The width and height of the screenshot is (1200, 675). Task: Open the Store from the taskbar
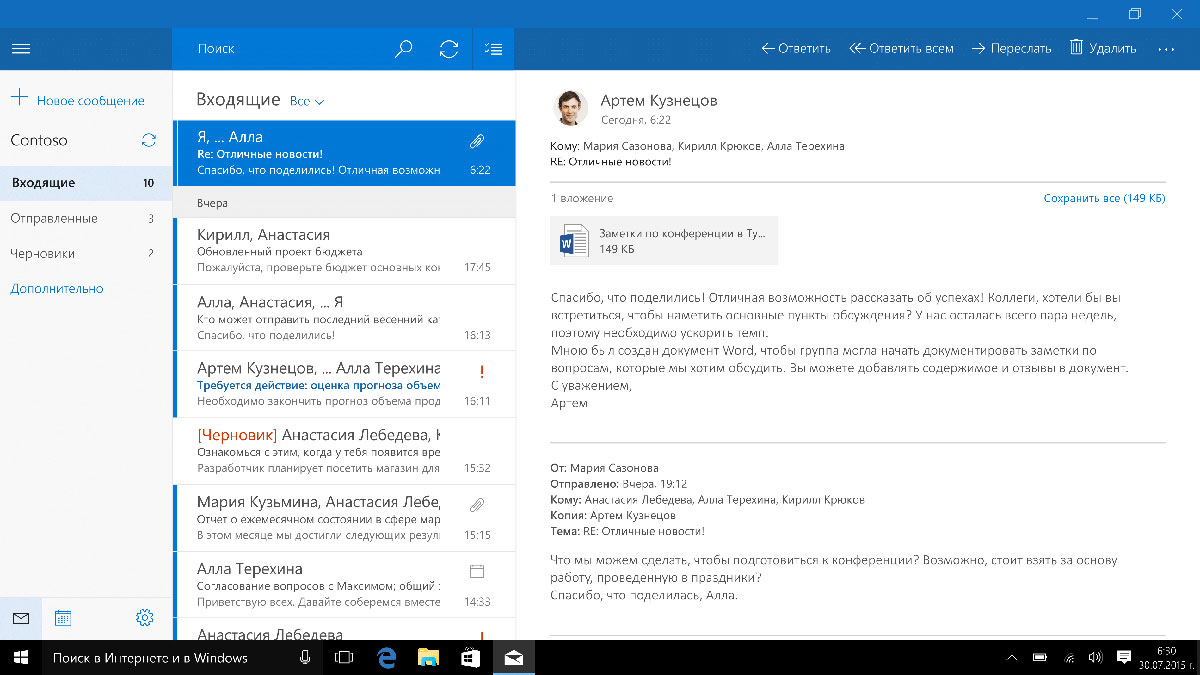(470, 657)
